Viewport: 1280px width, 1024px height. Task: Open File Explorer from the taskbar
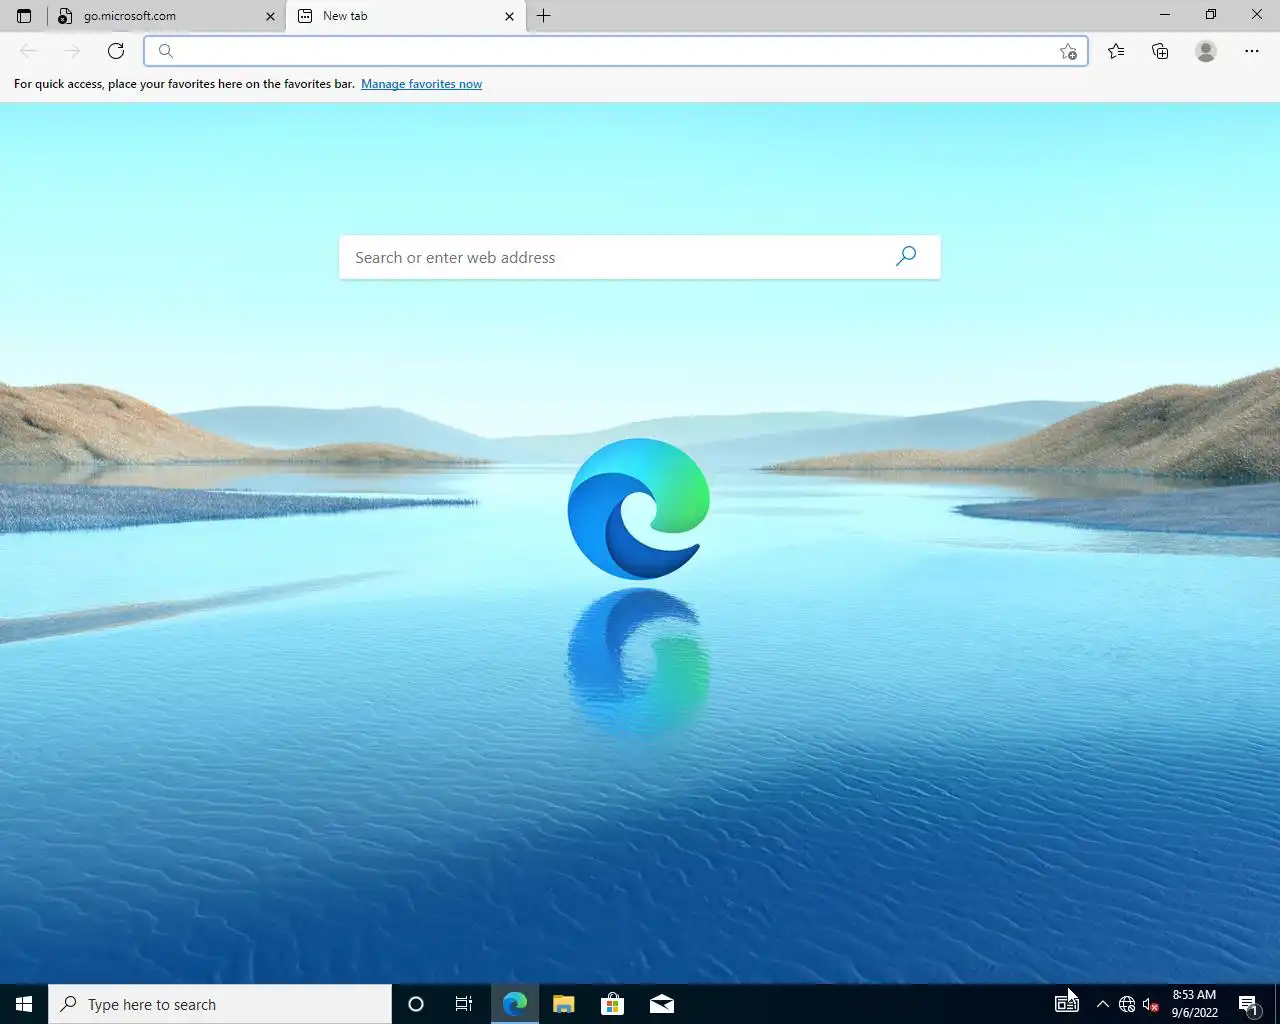[x=564, y=1004]
